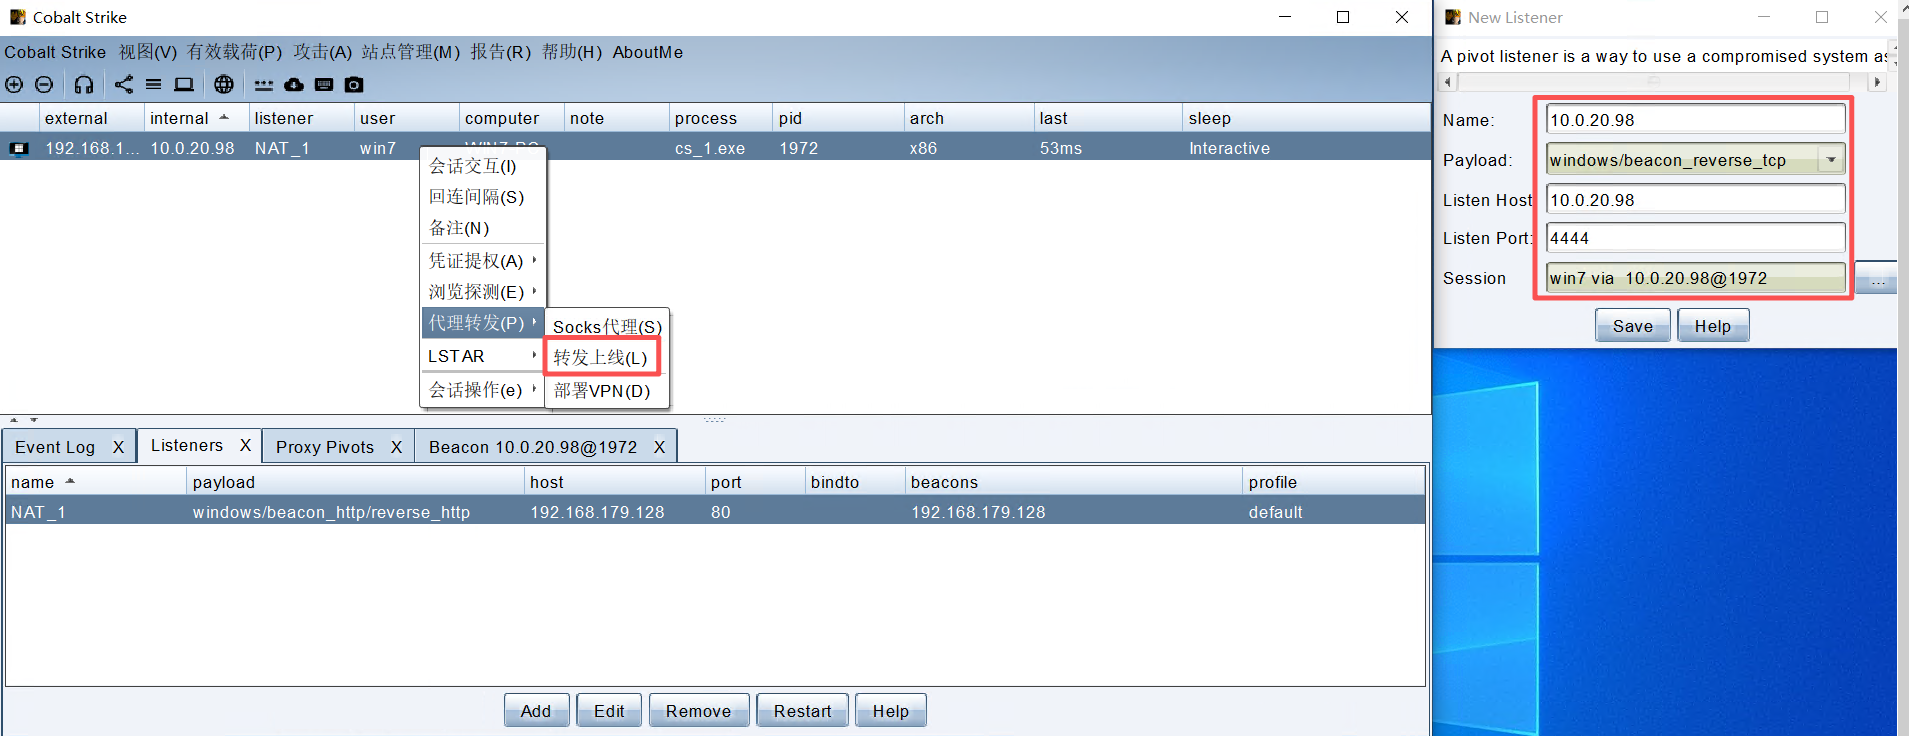Screen dimensions: 1909x736
Task: Click the Session field showing win7 via 10.0.20.98@1972
Action: click(x=1695, y=278)
